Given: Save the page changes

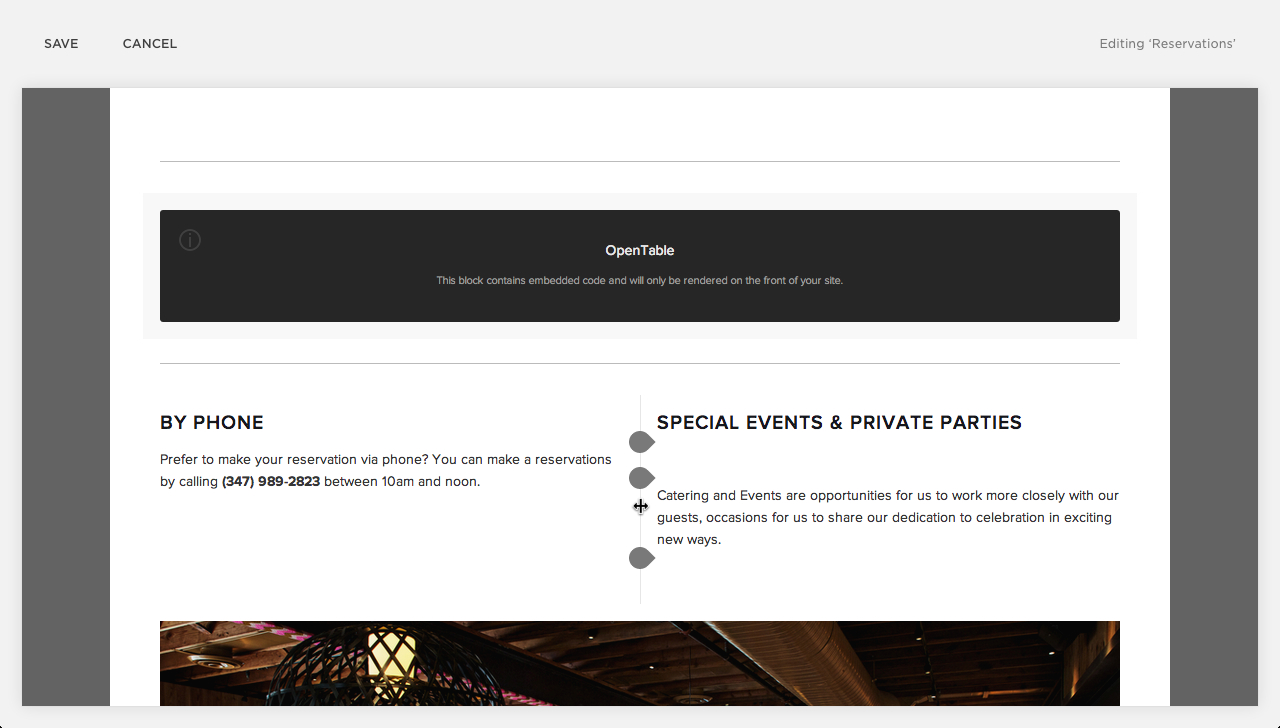Looking at the screenshot, I should [61, 44].
